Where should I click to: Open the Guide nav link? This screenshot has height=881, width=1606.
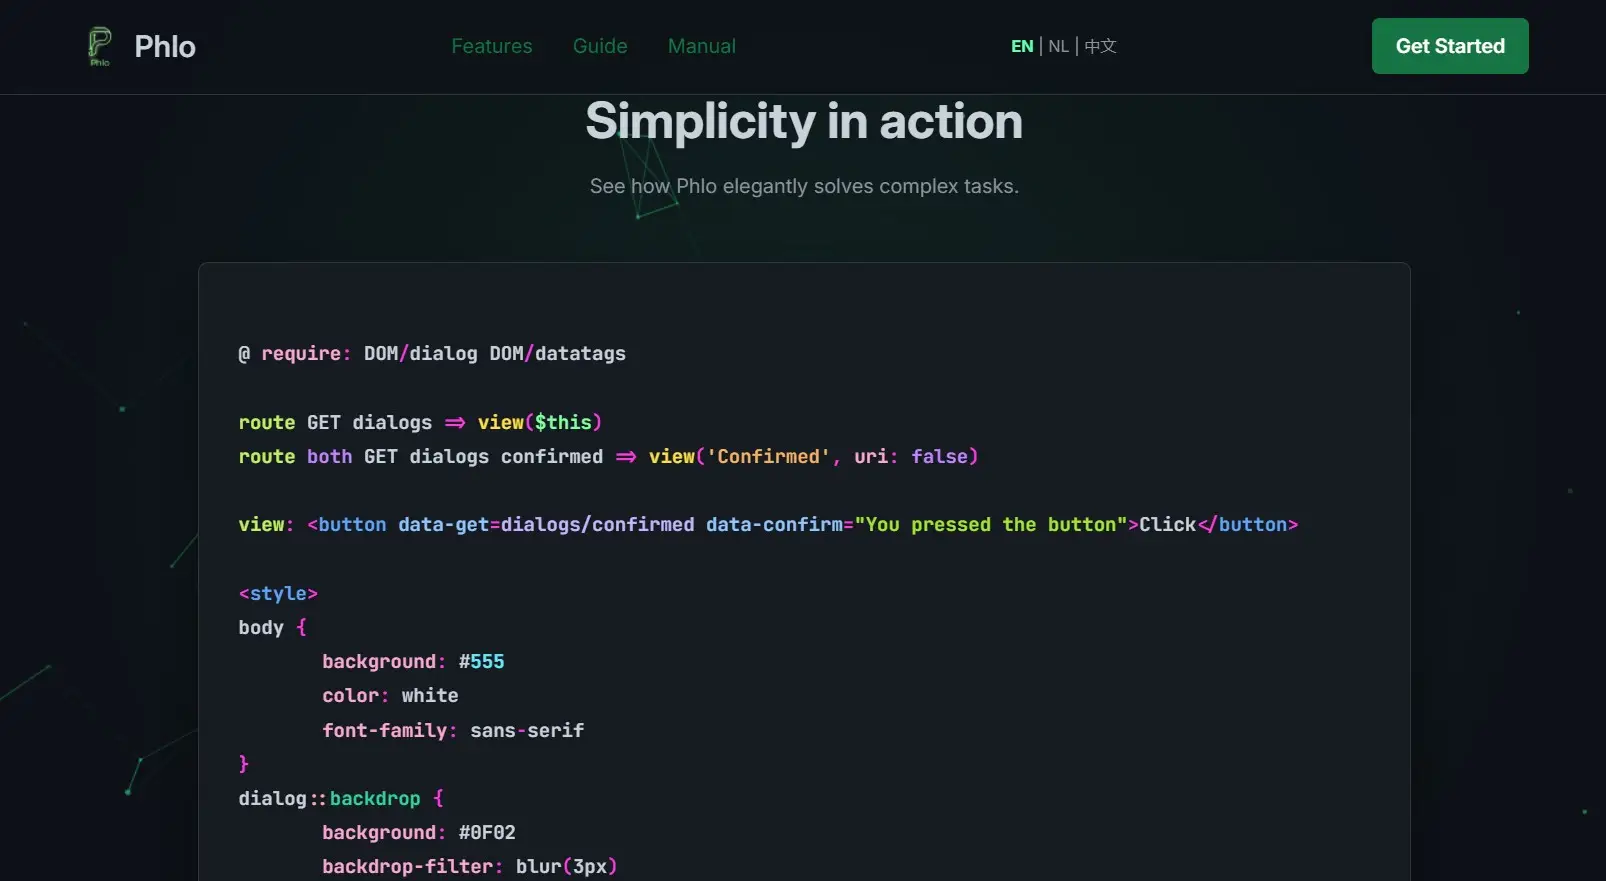pos(600,46)
